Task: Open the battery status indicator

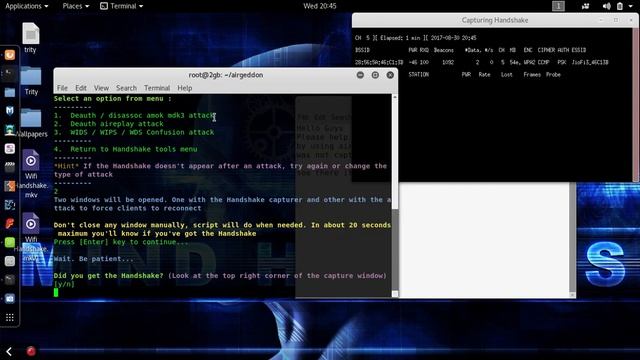Action: pyautogui.click(x=620, y=6)
